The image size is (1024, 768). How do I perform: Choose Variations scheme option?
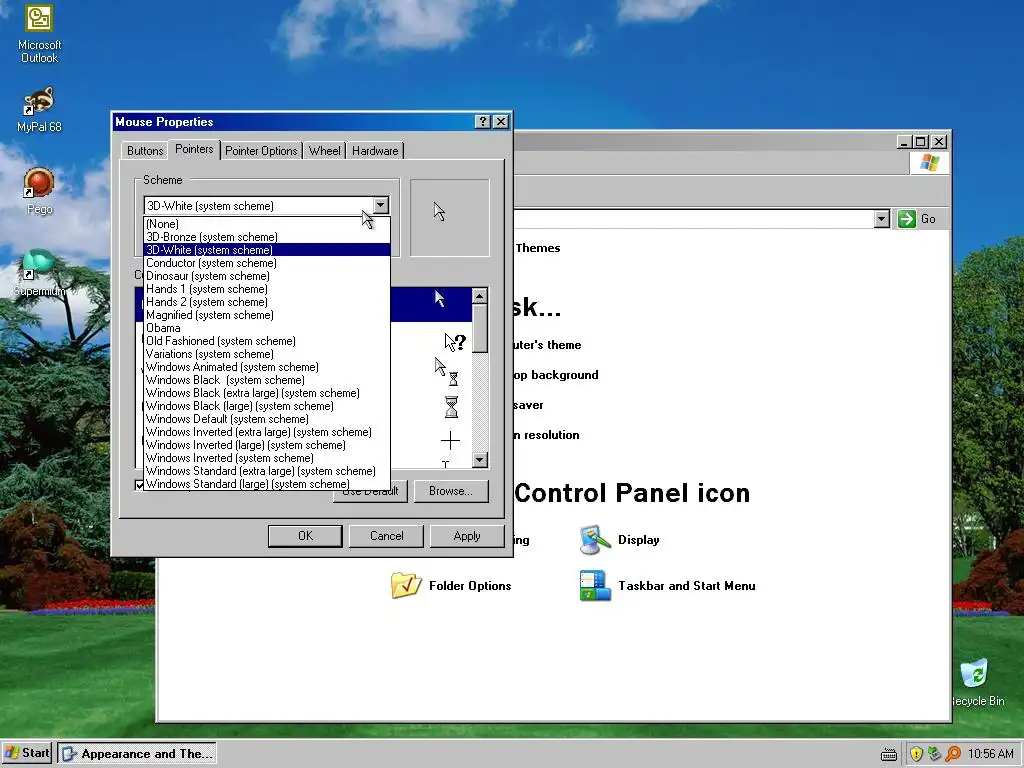point(266,354)
